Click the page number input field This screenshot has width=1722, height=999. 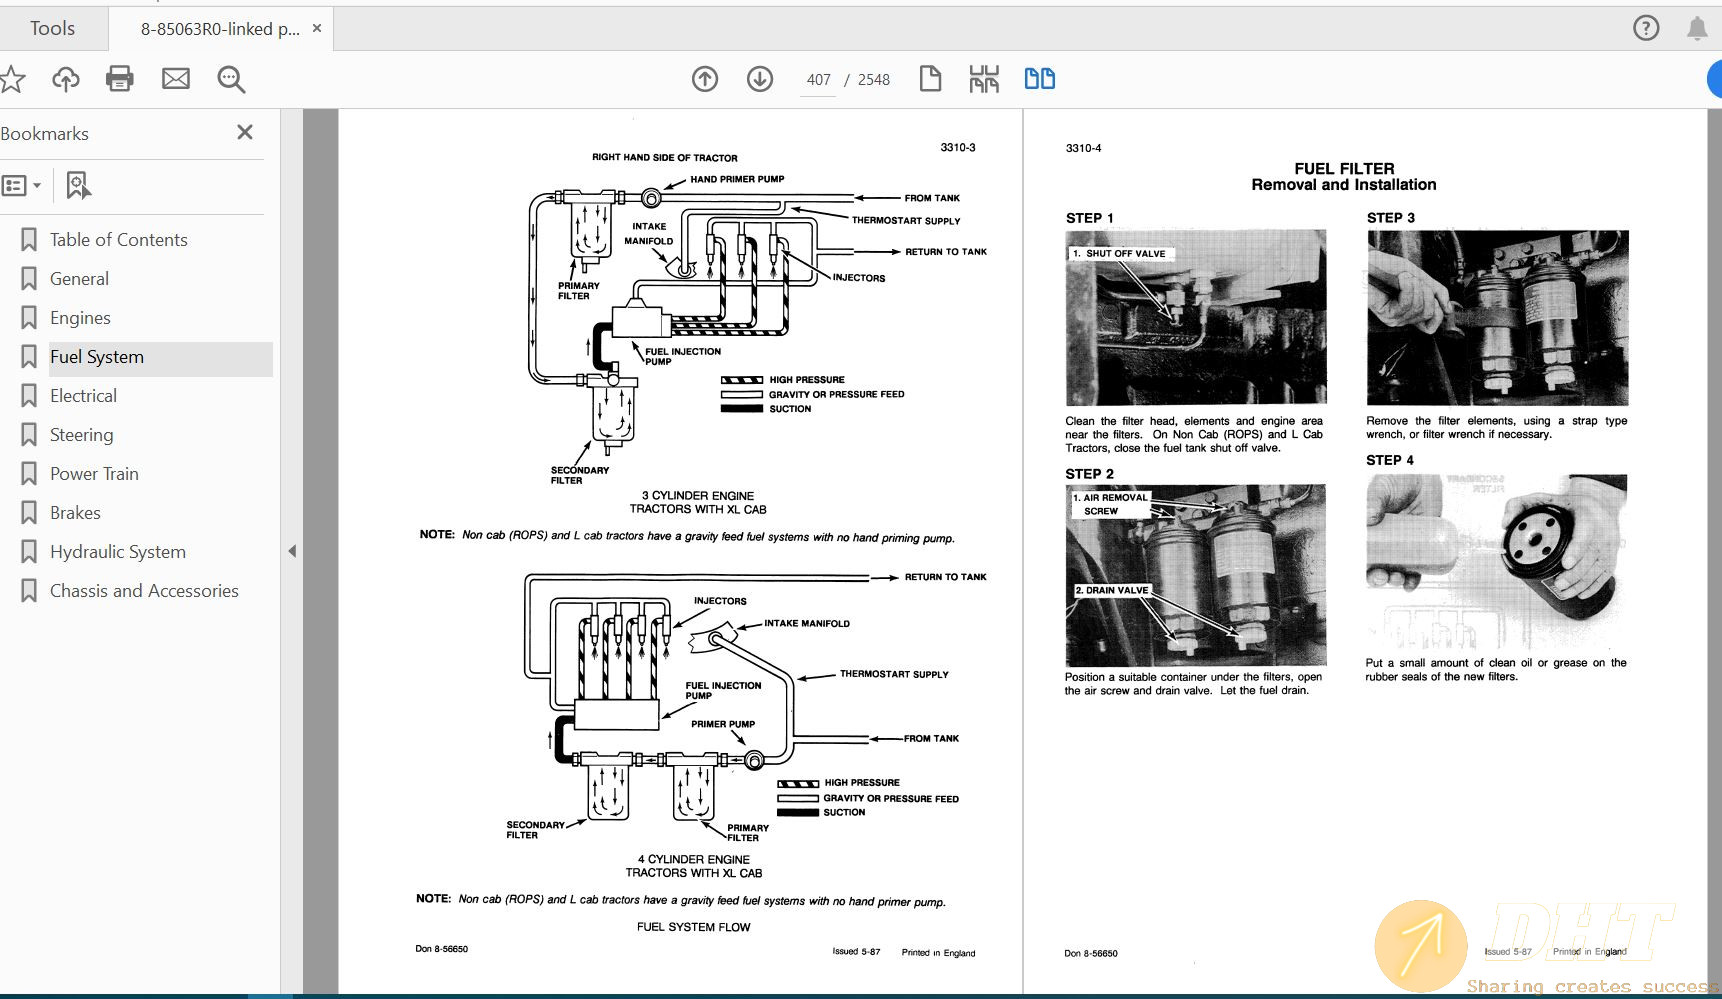pos(818,80)
